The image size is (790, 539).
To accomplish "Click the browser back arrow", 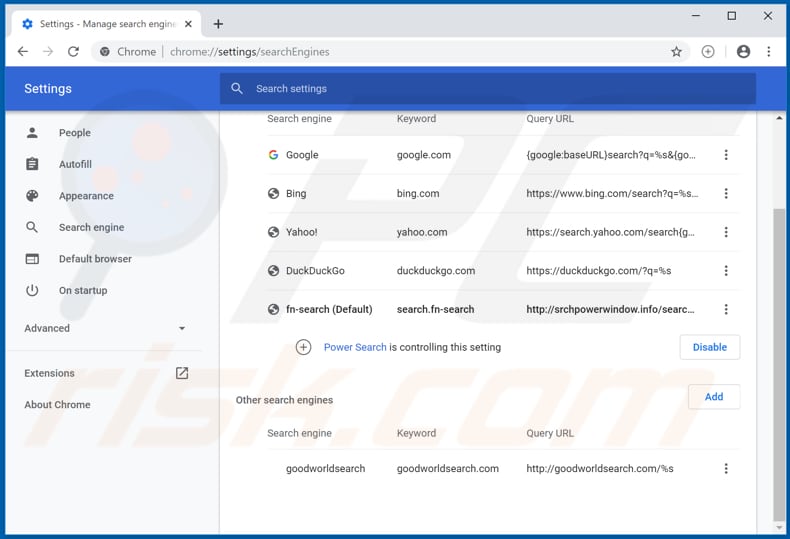I will click(x=23, y=52).
